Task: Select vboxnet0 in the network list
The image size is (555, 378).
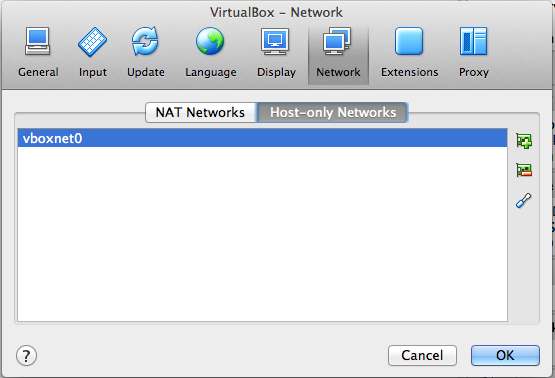Action: point(262,138)
